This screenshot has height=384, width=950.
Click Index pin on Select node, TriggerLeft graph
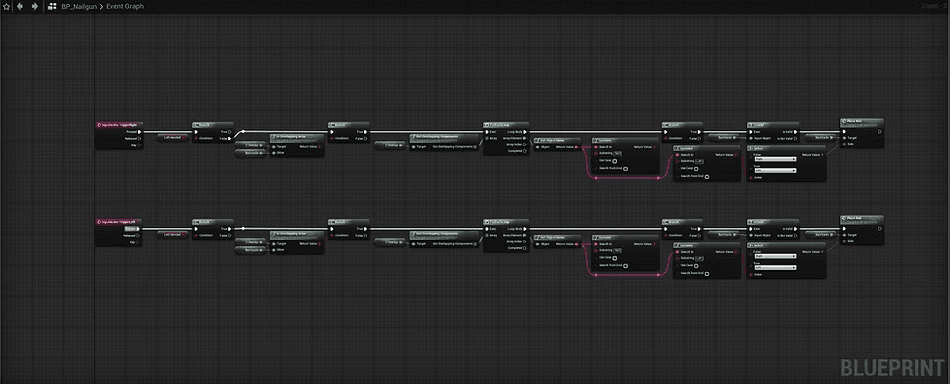point(751,274)
